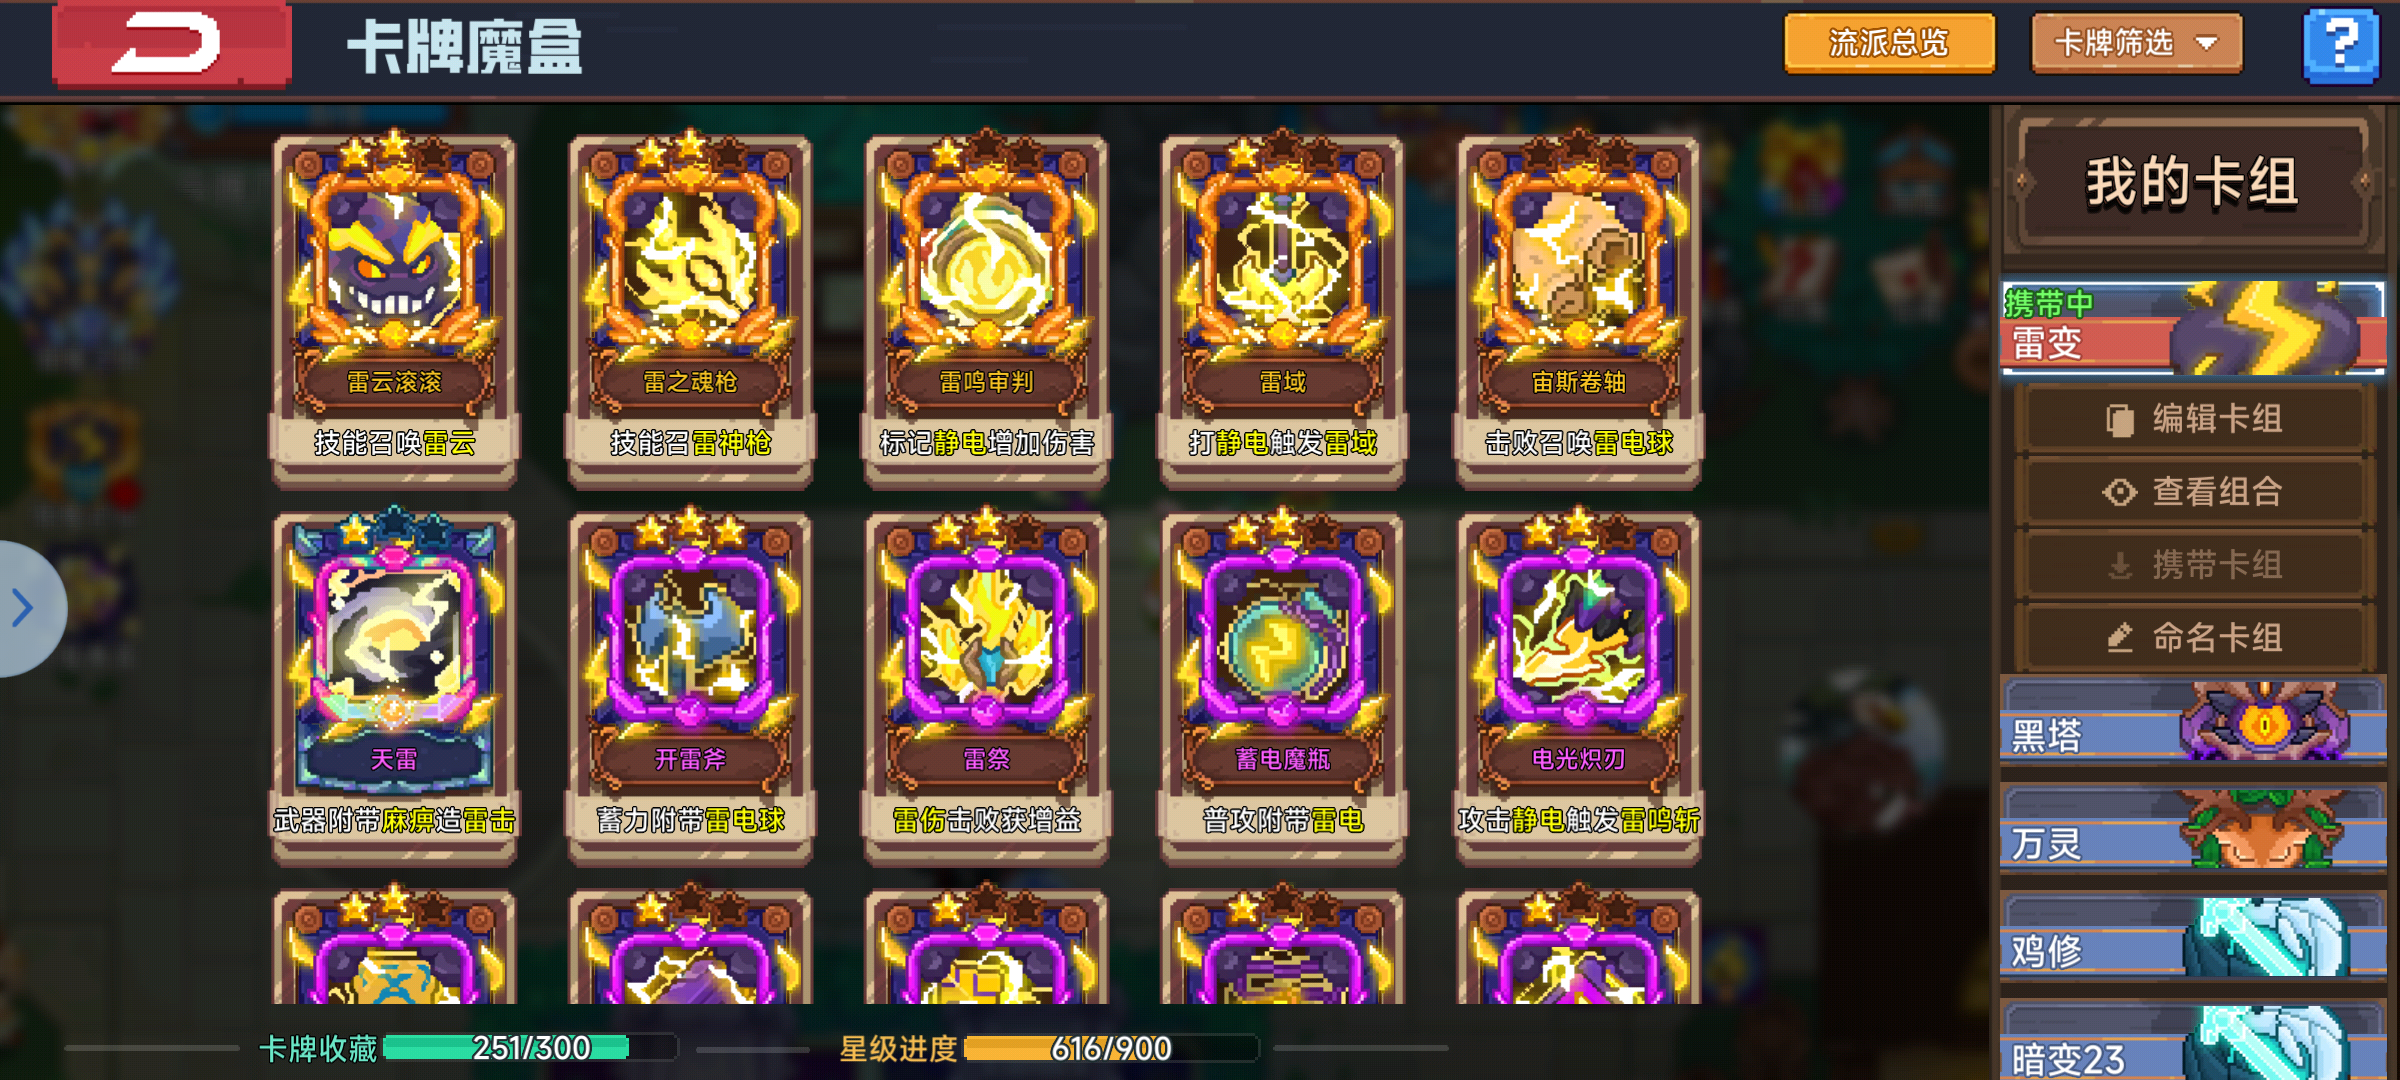
Task: Switch to the 万灵 deck
Action: (2192, 830)
